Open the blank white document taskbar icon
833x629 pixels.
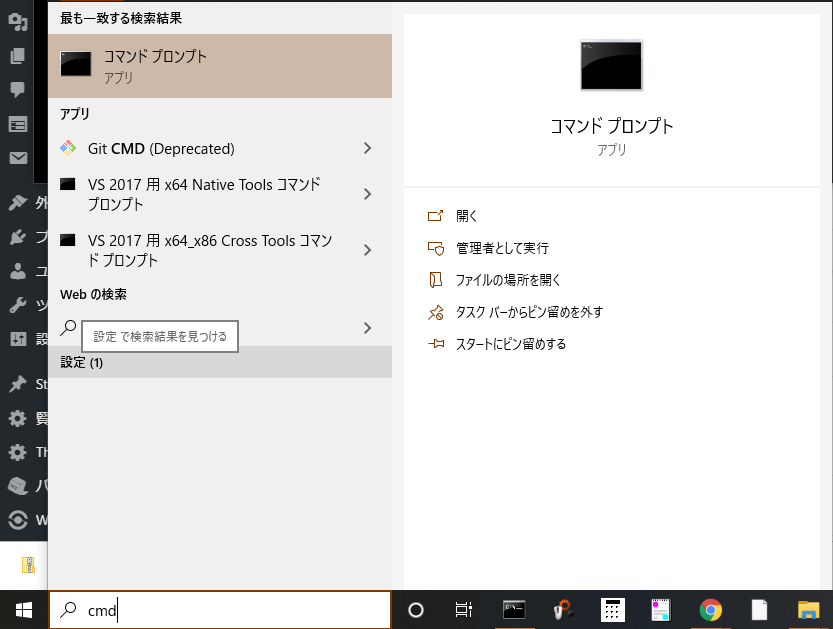pos(759,610)
